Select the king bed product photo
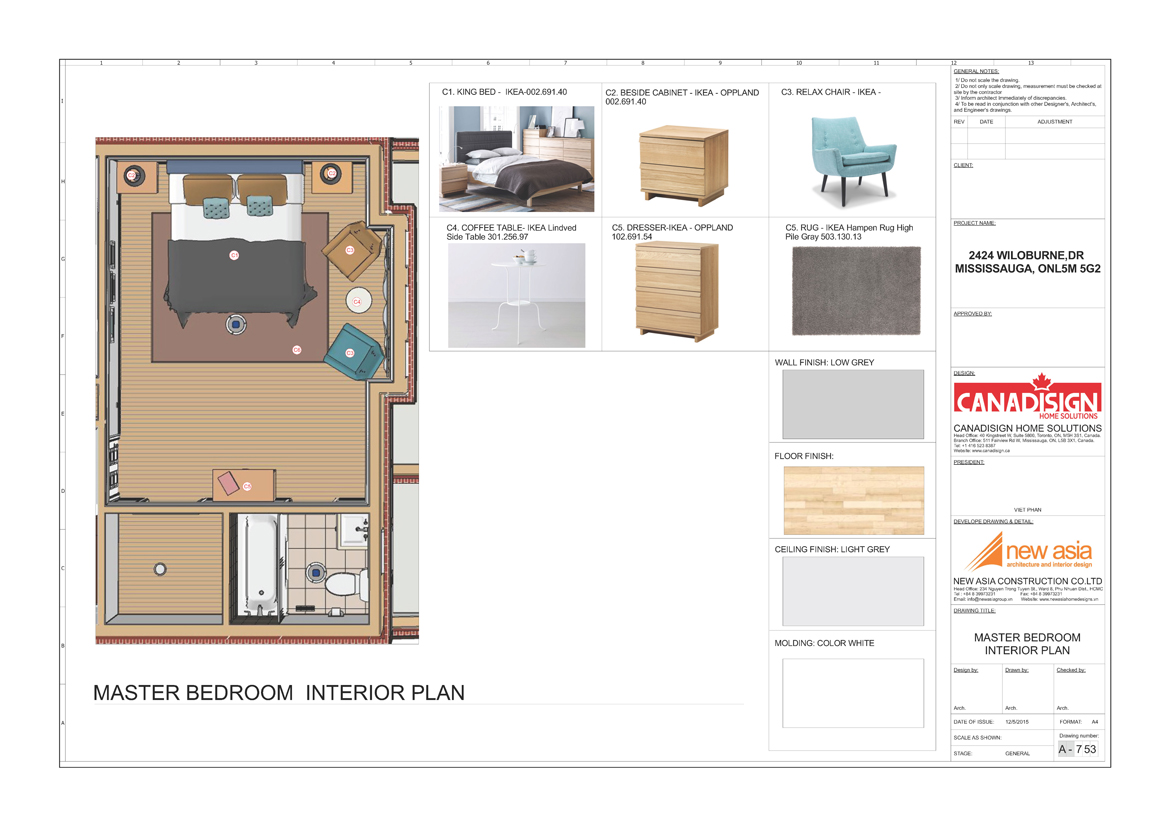This screenshot has width=1170, height=826. pos(516,159)
